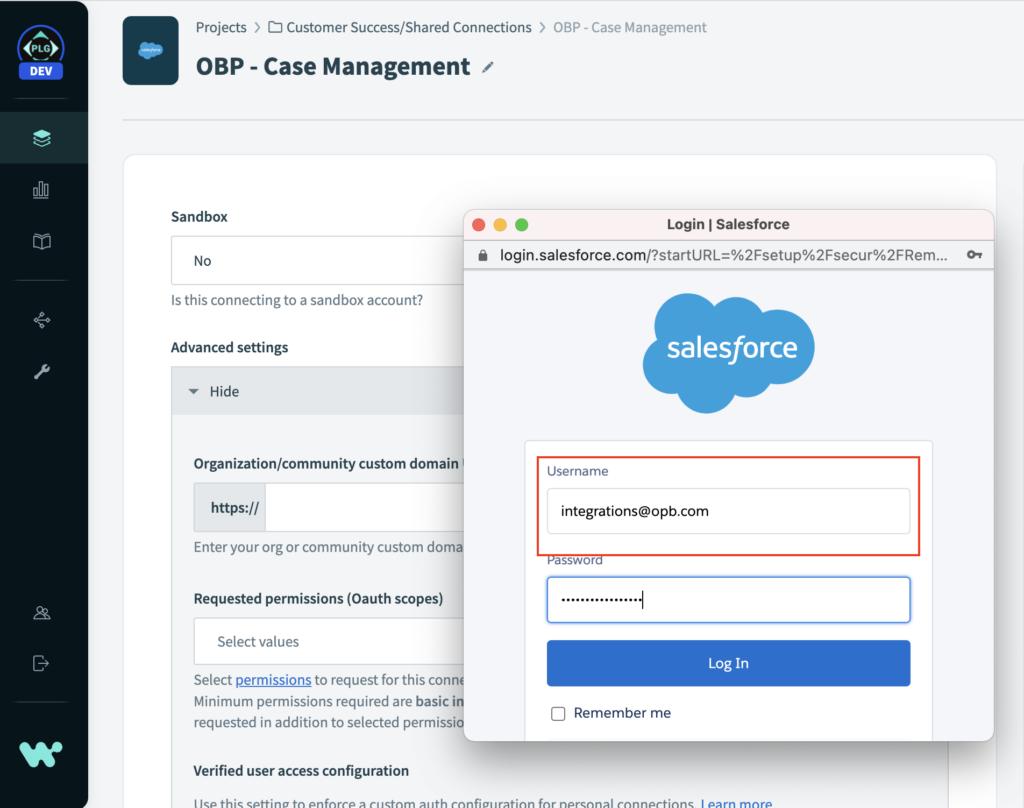This screenshot has height=808, width=1024.
Task: Click the workflow nodes icon in sidebar
Action: point(40,320)
